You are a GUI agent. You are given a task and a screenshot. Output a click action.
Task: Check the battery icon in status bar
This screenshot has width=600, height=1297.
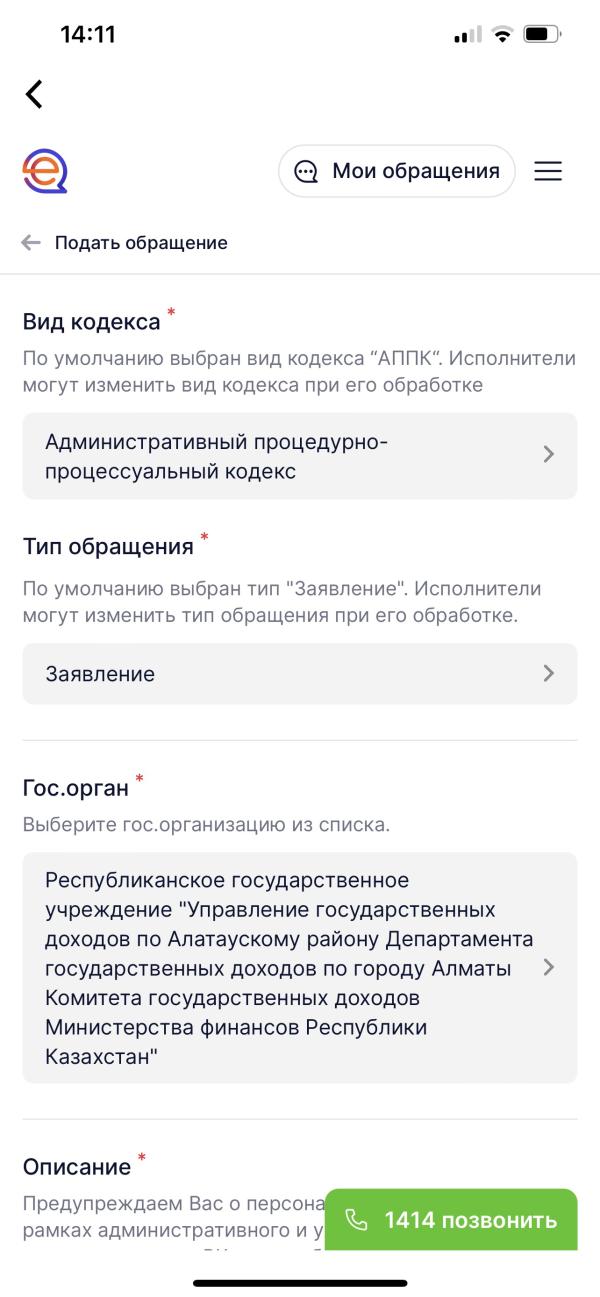pyautogui.click(x=542, y=35)
